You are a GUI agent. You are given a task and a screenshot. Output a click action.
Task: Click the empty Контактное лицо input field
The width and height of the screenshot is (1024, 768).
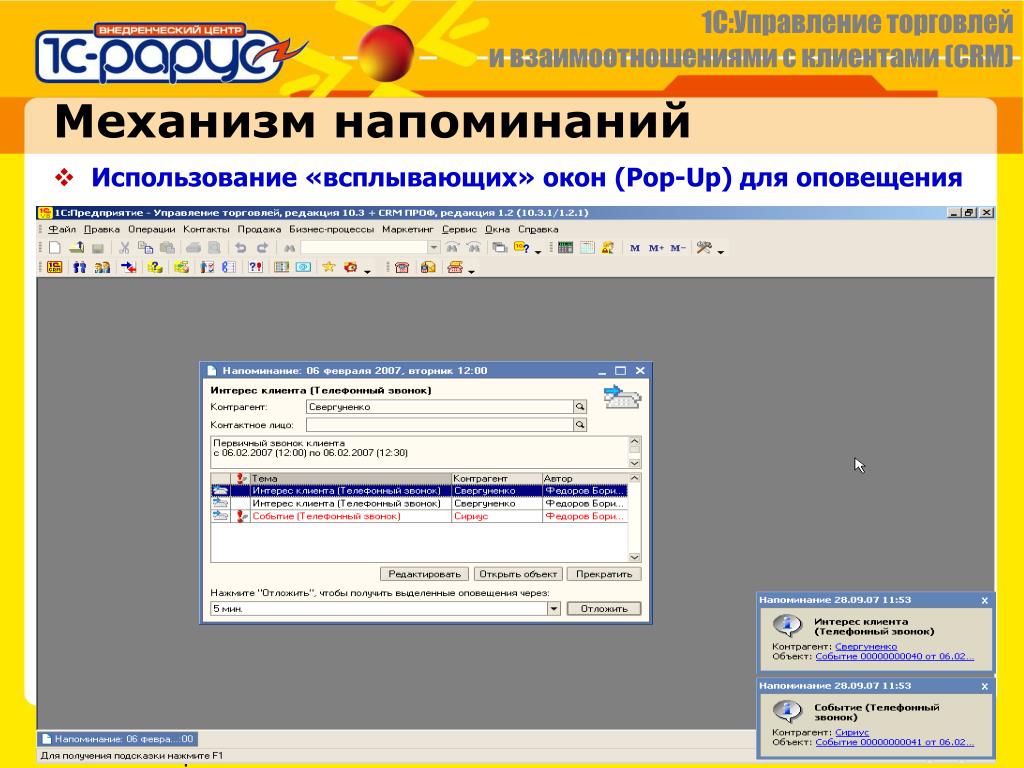click(x=440, y=425)
